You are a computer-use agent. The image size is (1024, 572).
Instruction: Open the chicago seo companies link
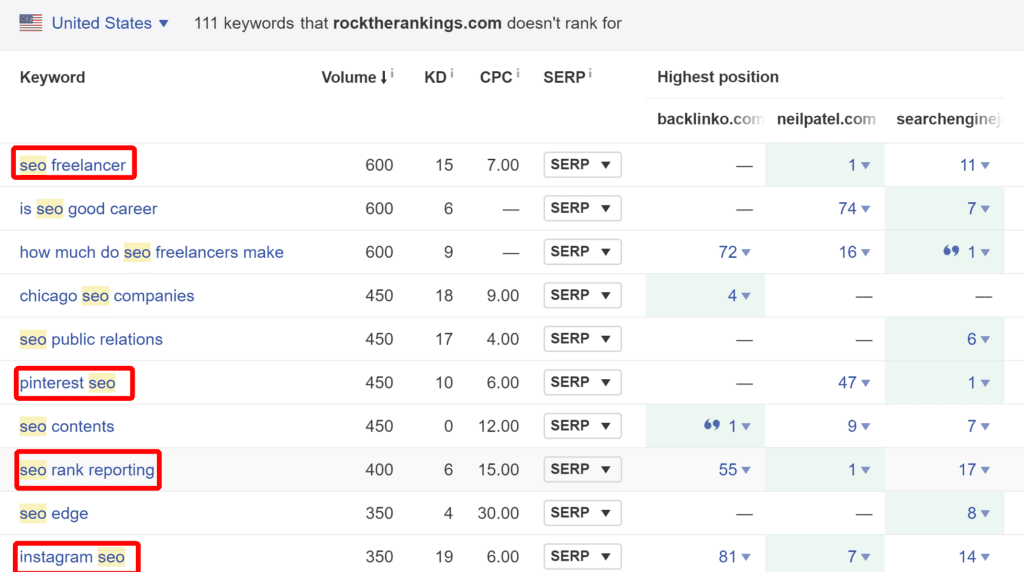pyautogui.click(x=107, y=296)
